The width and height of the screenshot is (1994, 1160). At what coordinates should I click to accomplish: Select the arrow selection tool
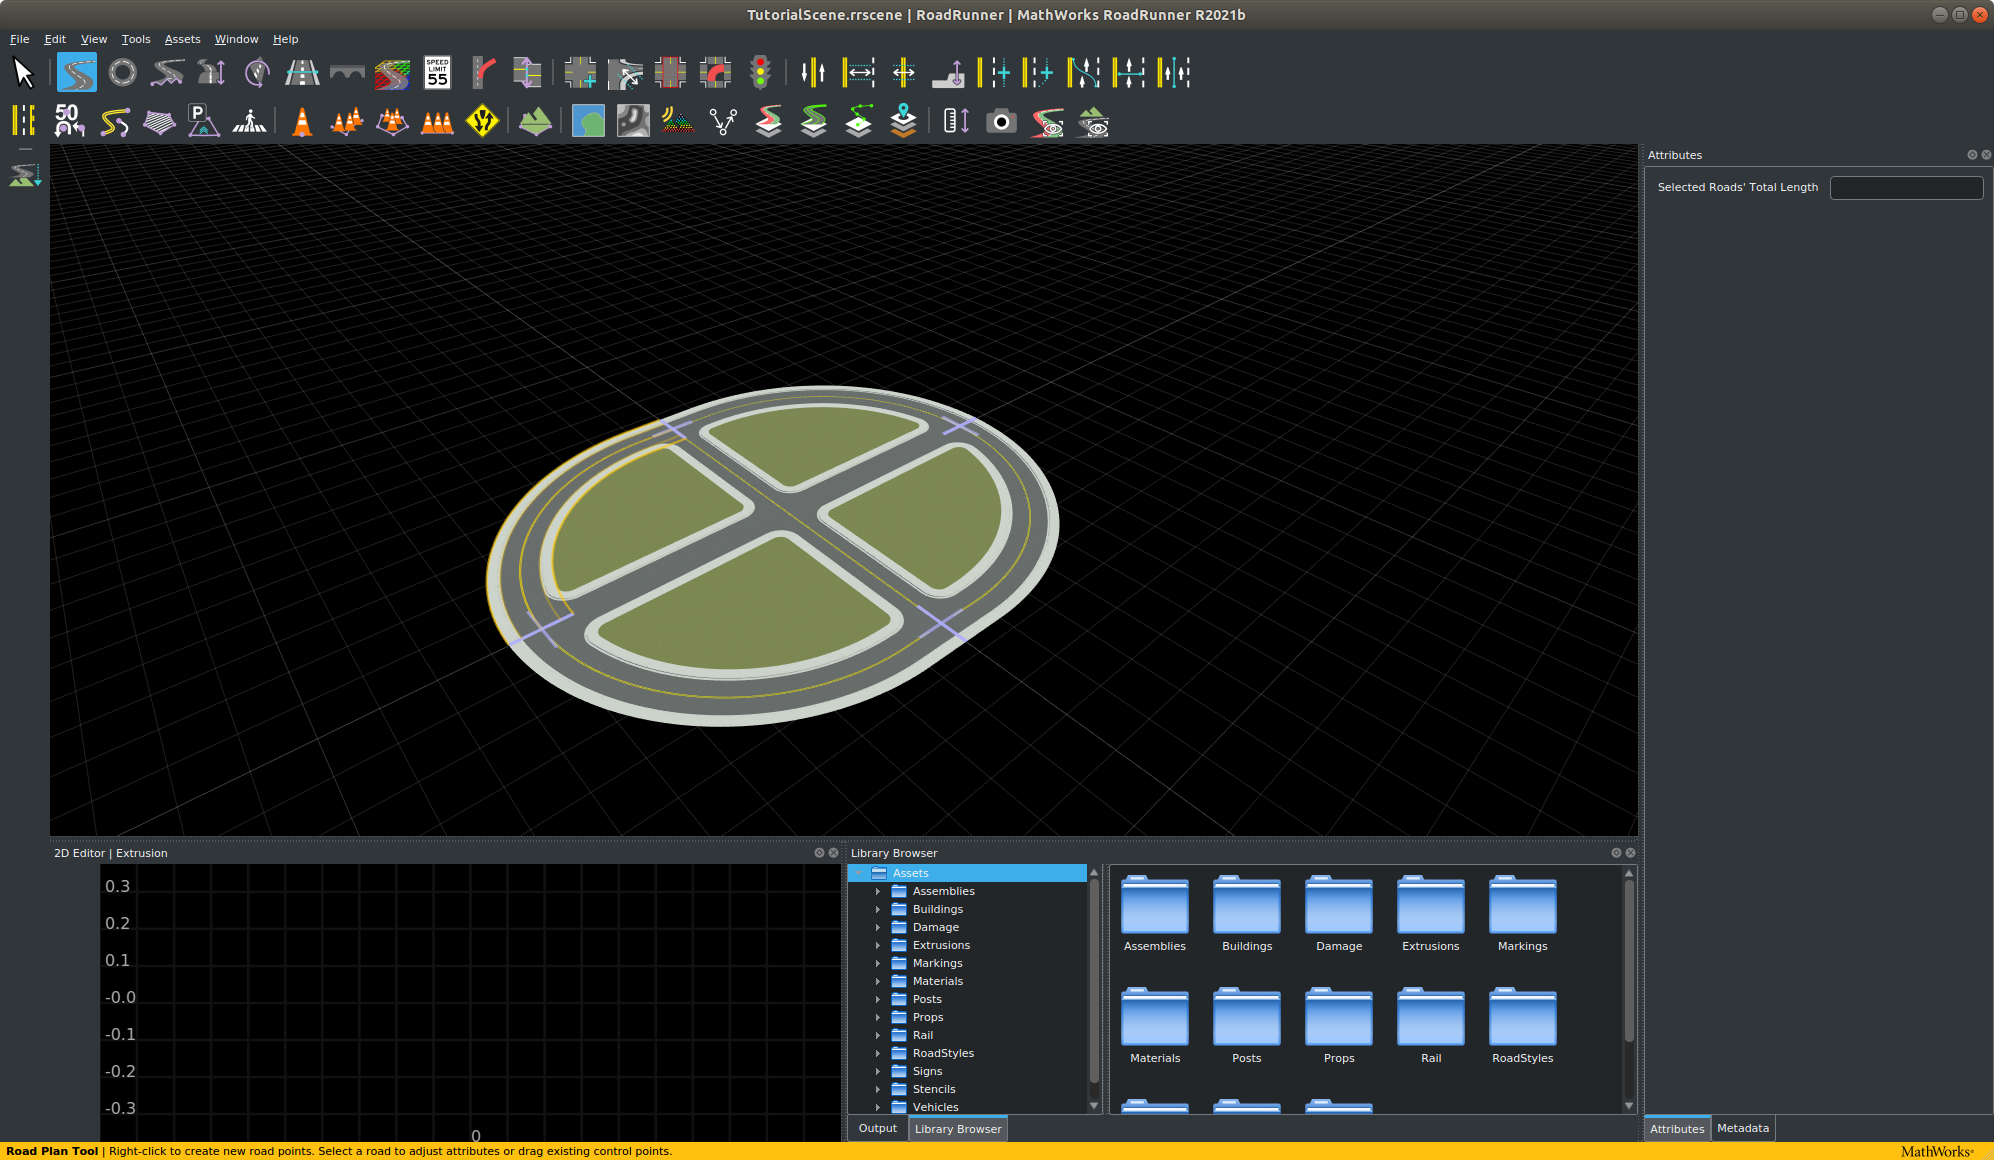click(x=23, y=73)
